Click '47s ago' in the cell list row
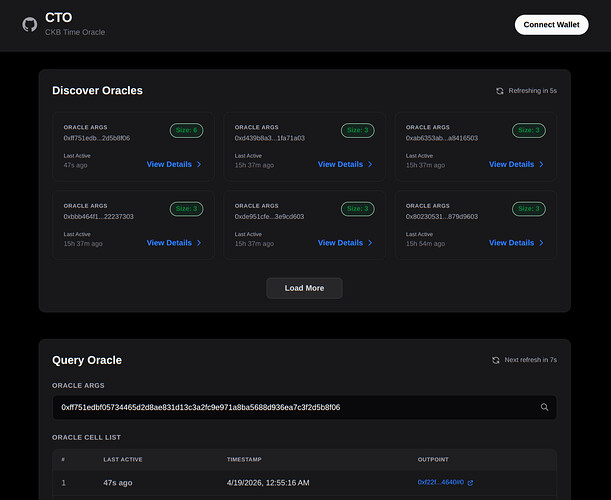 click(x=118, y=483)
